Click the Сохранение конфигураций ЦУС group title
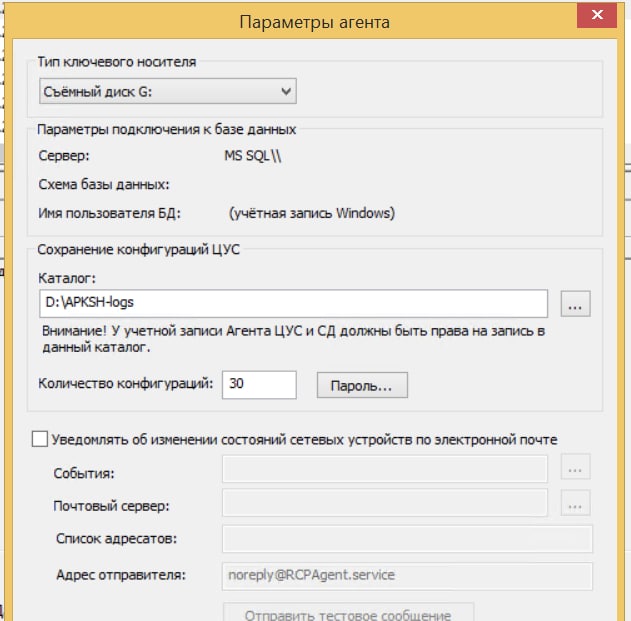The image size is (631, 621). [x=138, y=250]
